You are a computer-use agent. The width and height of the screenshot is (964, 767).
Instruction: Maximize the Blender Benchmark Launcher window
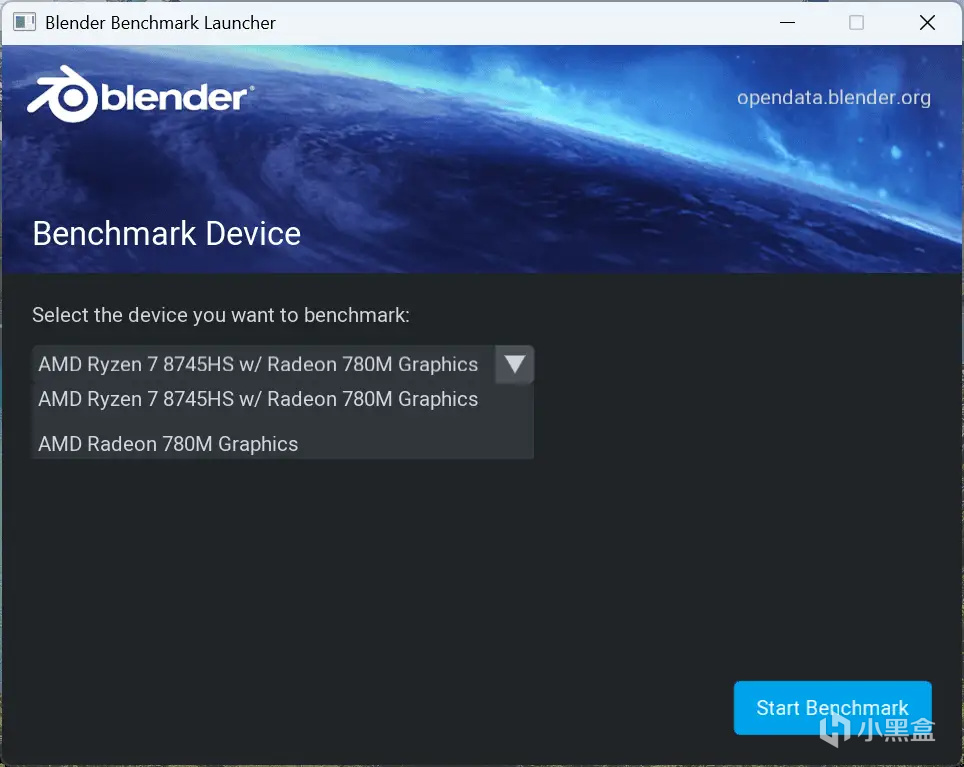(856, 23)
